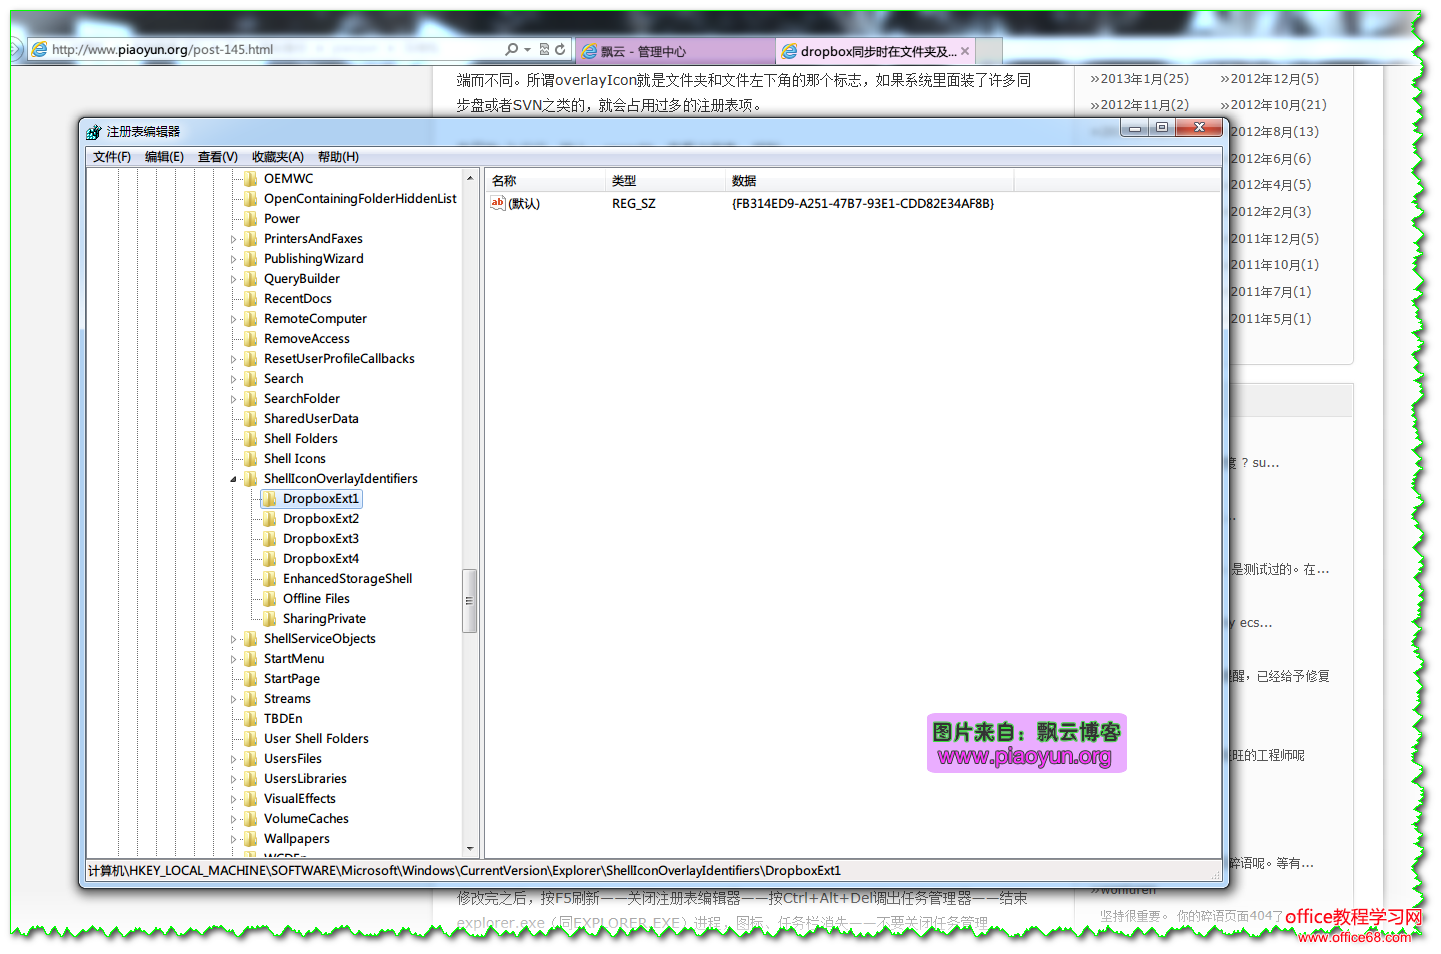The image size is (1441, 954).
Task: Click the Registry Editor title bar icon
Action: click(94, 132)
